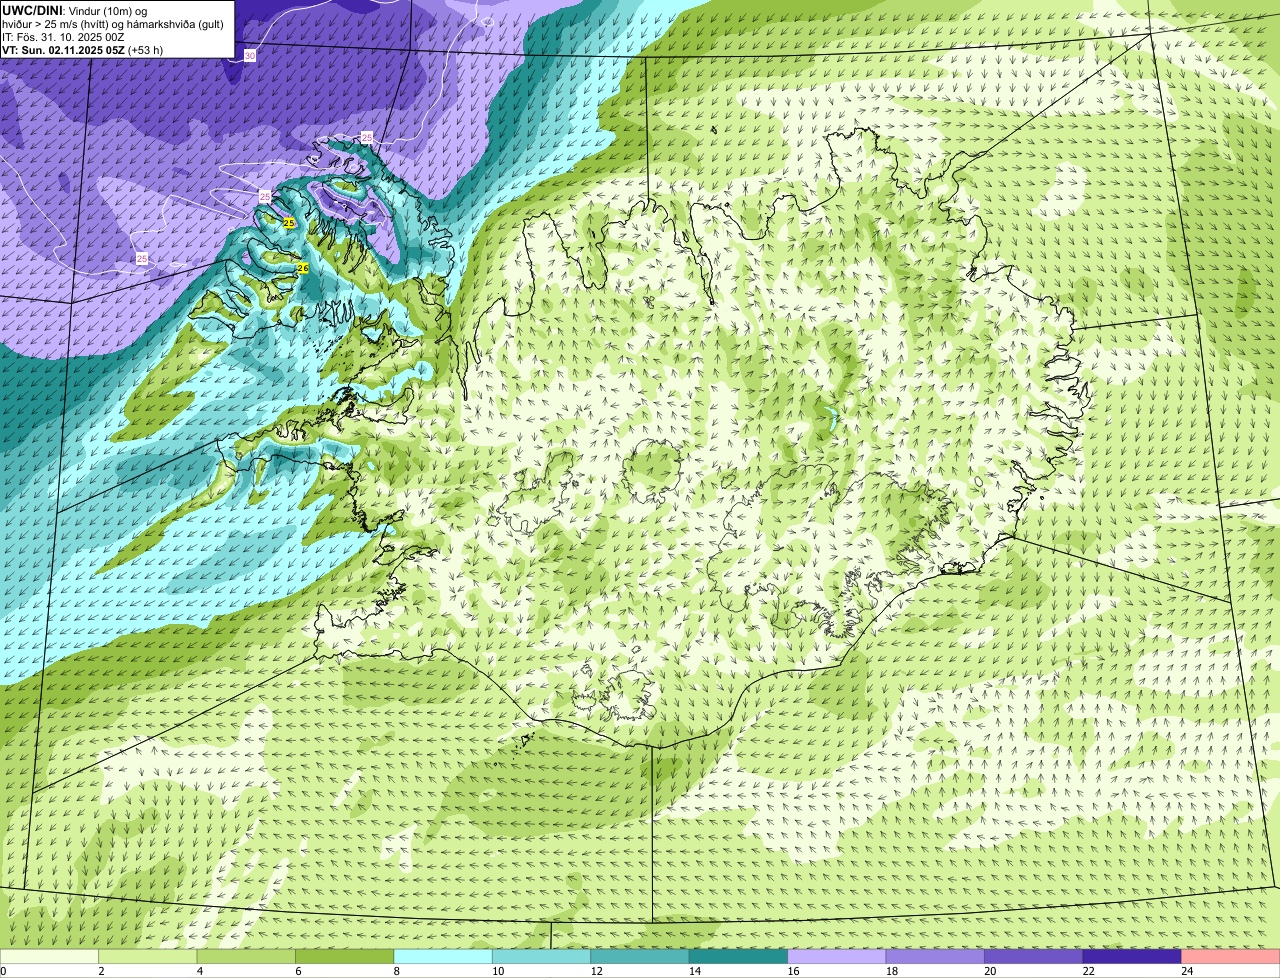Select the legend scale value "10"
The width and height of the screenshot is (1280, 978).
(498, 970)
